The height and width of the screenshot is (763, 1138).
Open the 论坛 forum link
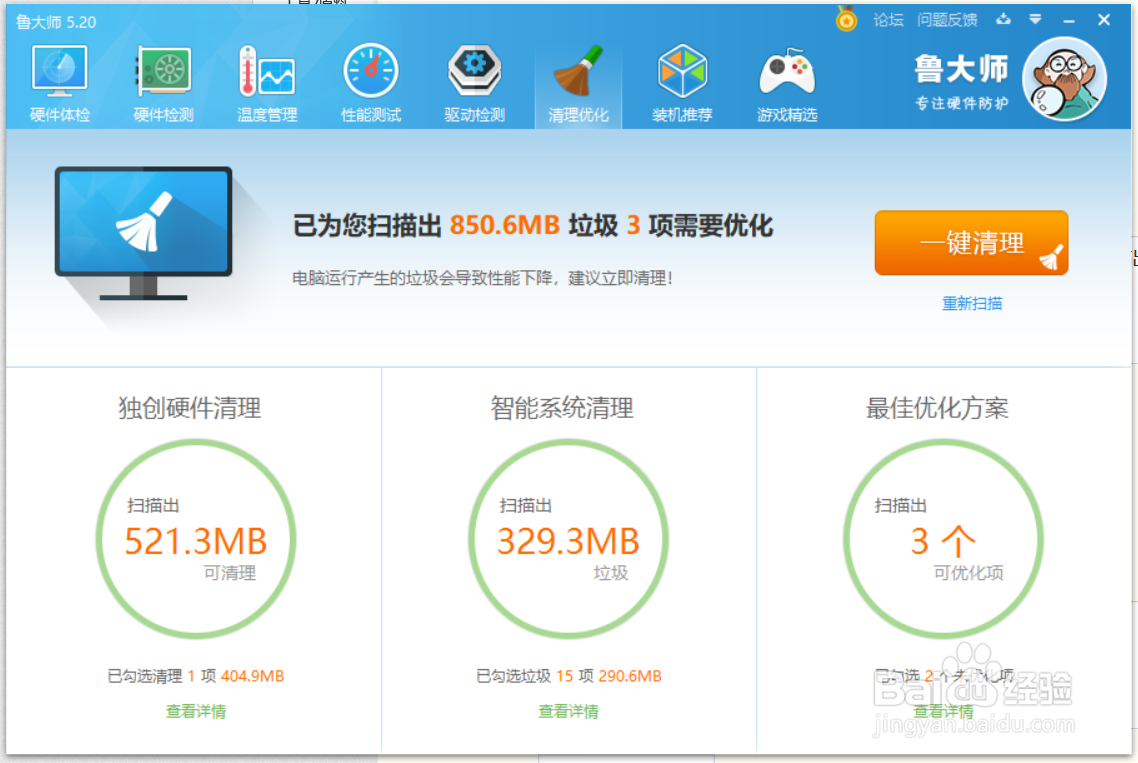[888, 20]
